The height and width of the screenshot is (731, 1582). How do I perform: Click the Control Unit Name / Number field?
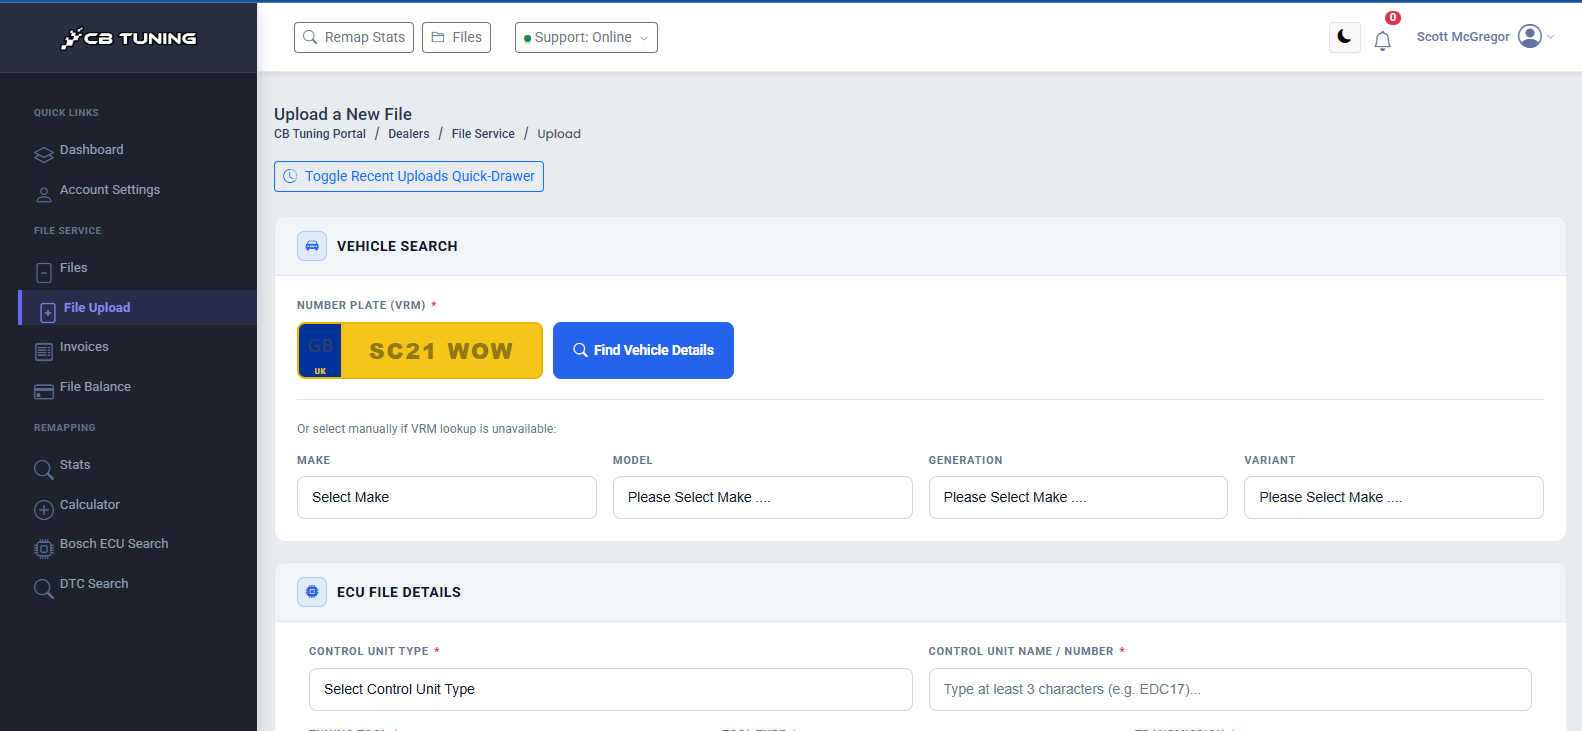pyautogui.click(x=1230, y=689)
